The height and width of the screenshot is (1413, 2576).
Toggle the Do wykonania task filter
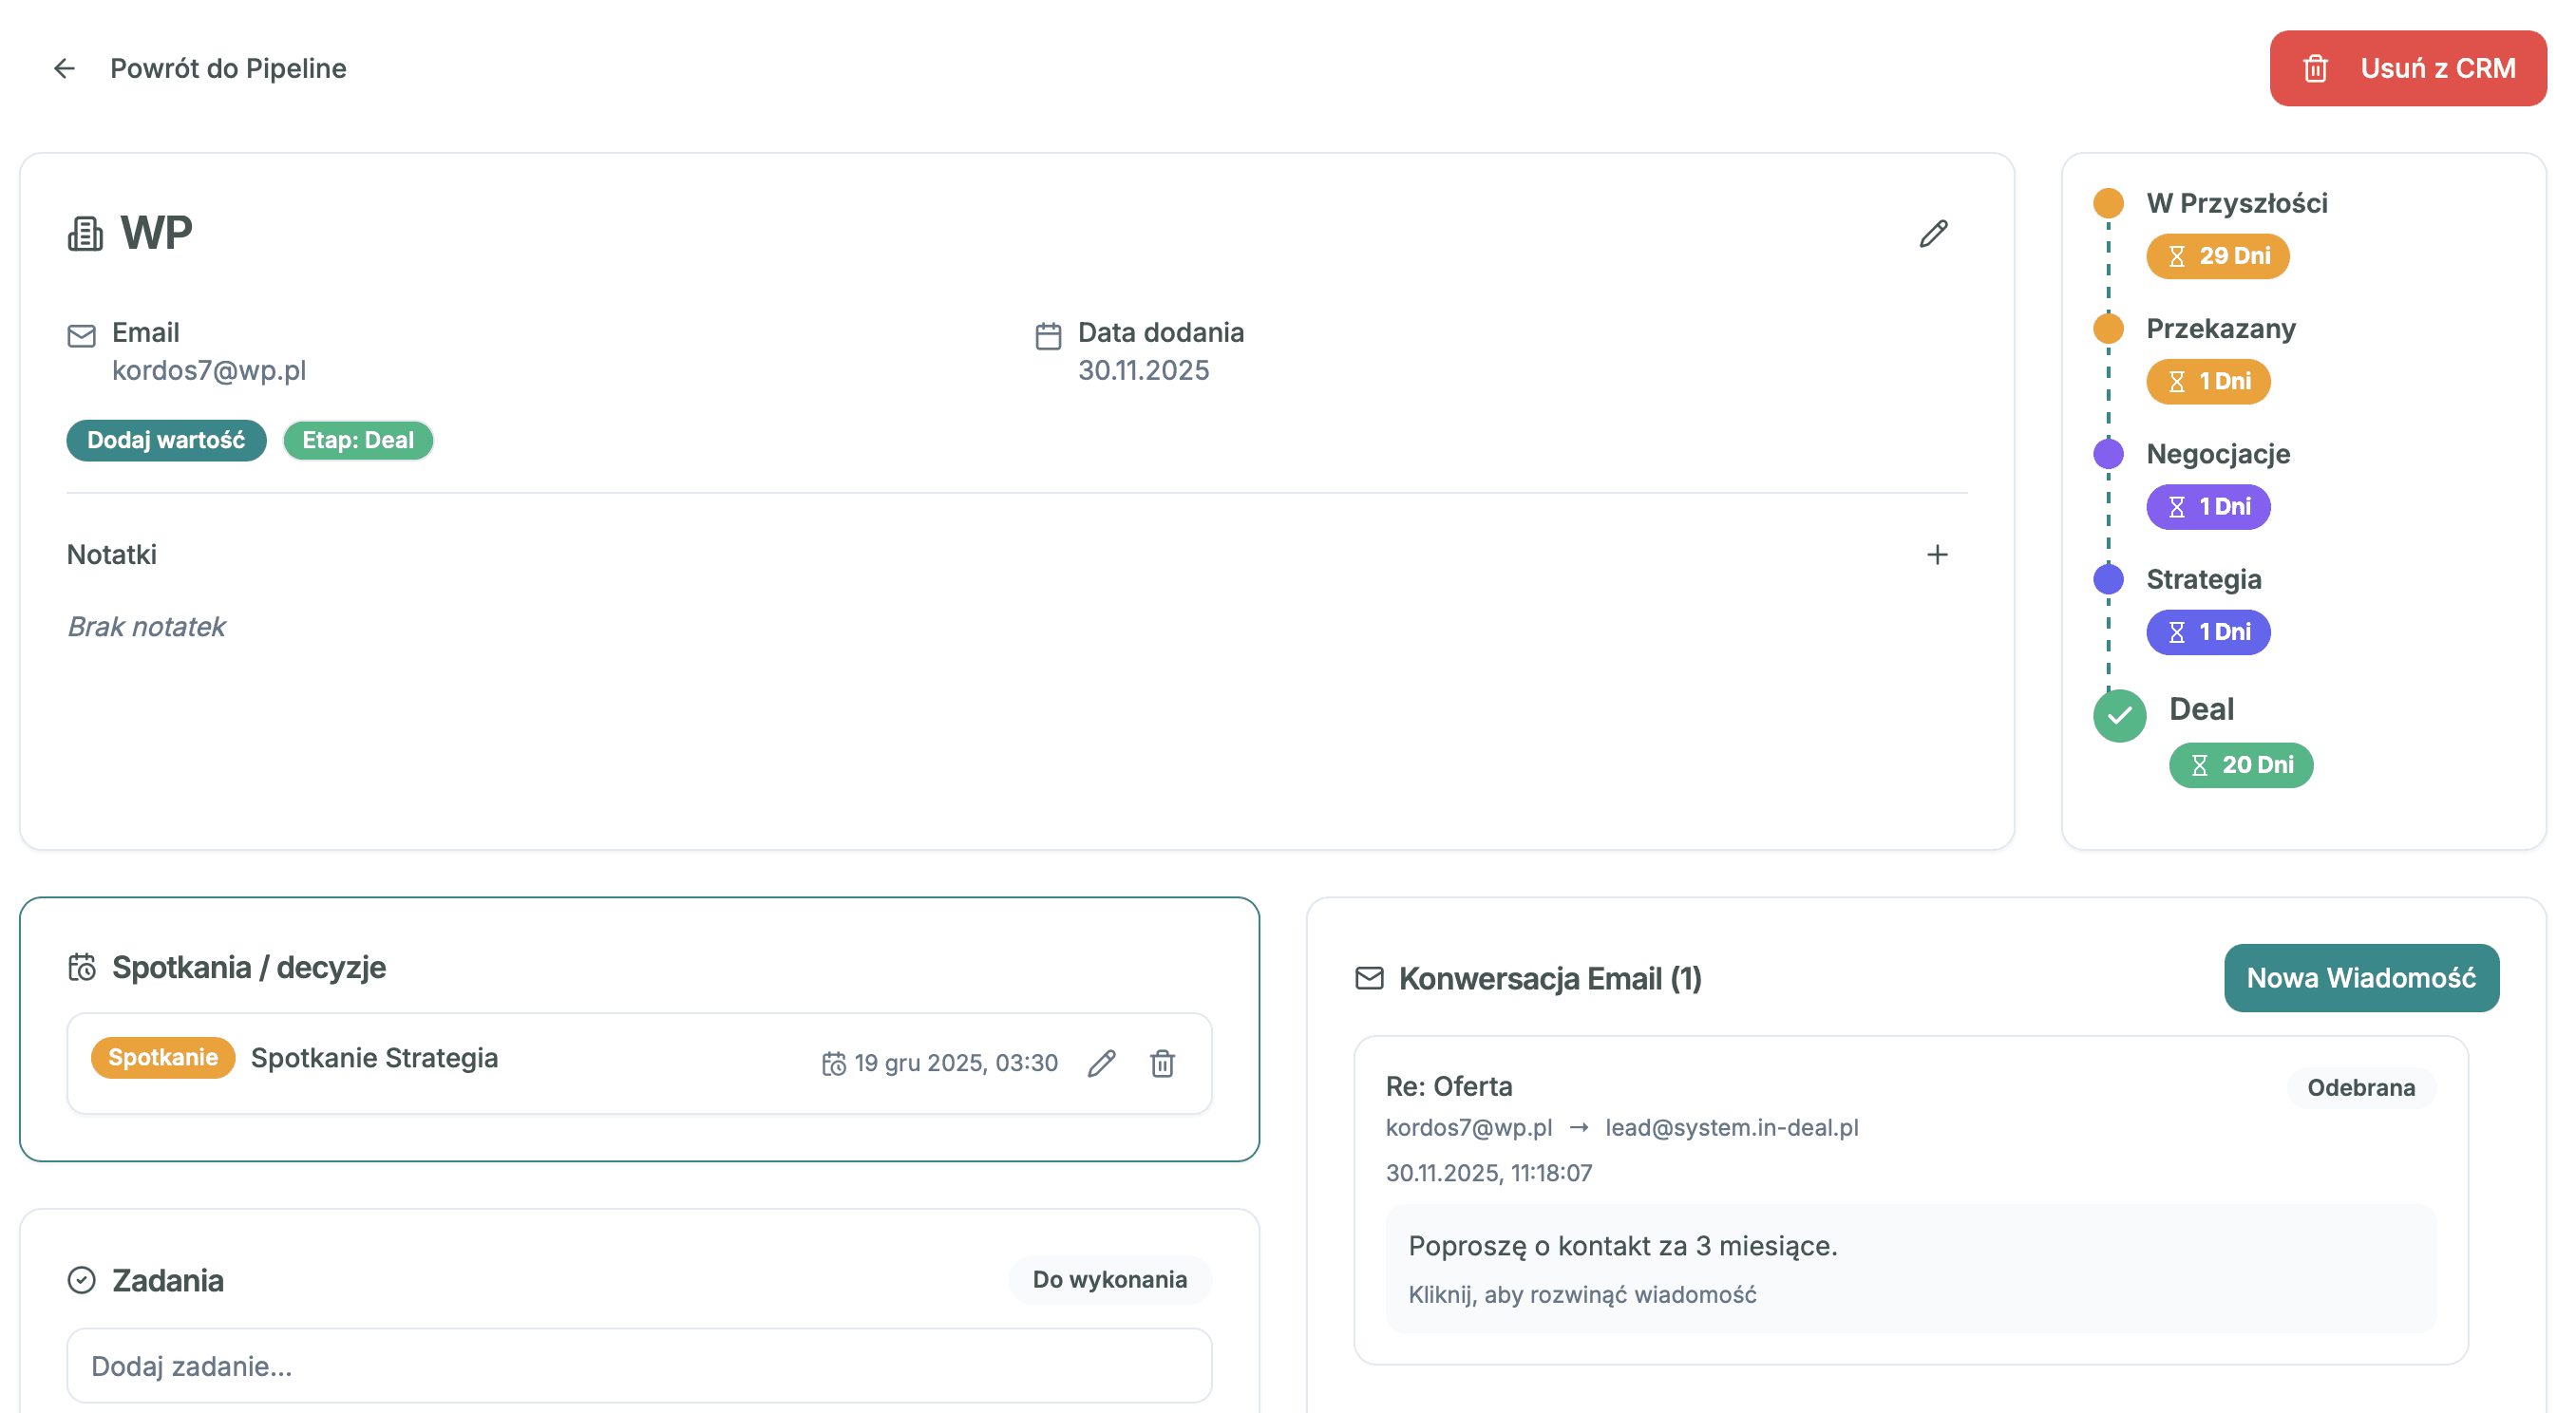(x=1109, y=1279)
